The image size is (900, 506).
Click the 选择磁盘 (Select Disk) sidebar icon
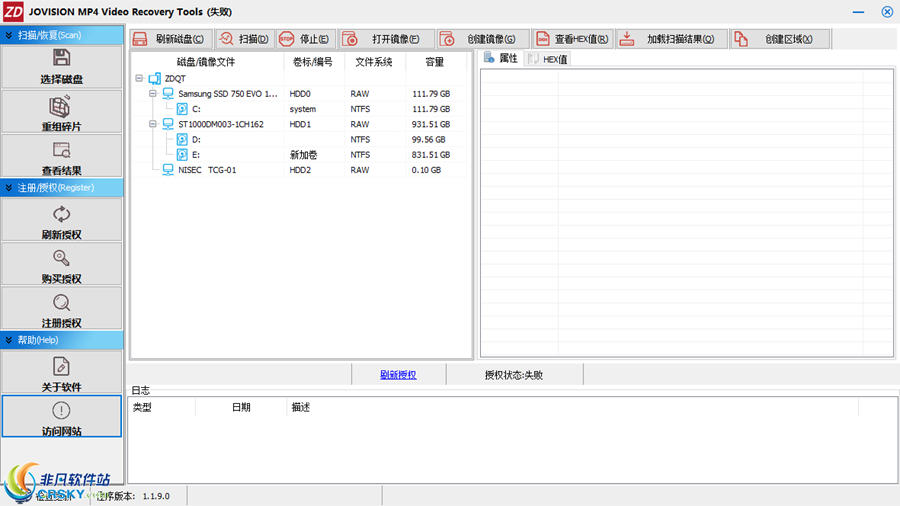[61, 67]
